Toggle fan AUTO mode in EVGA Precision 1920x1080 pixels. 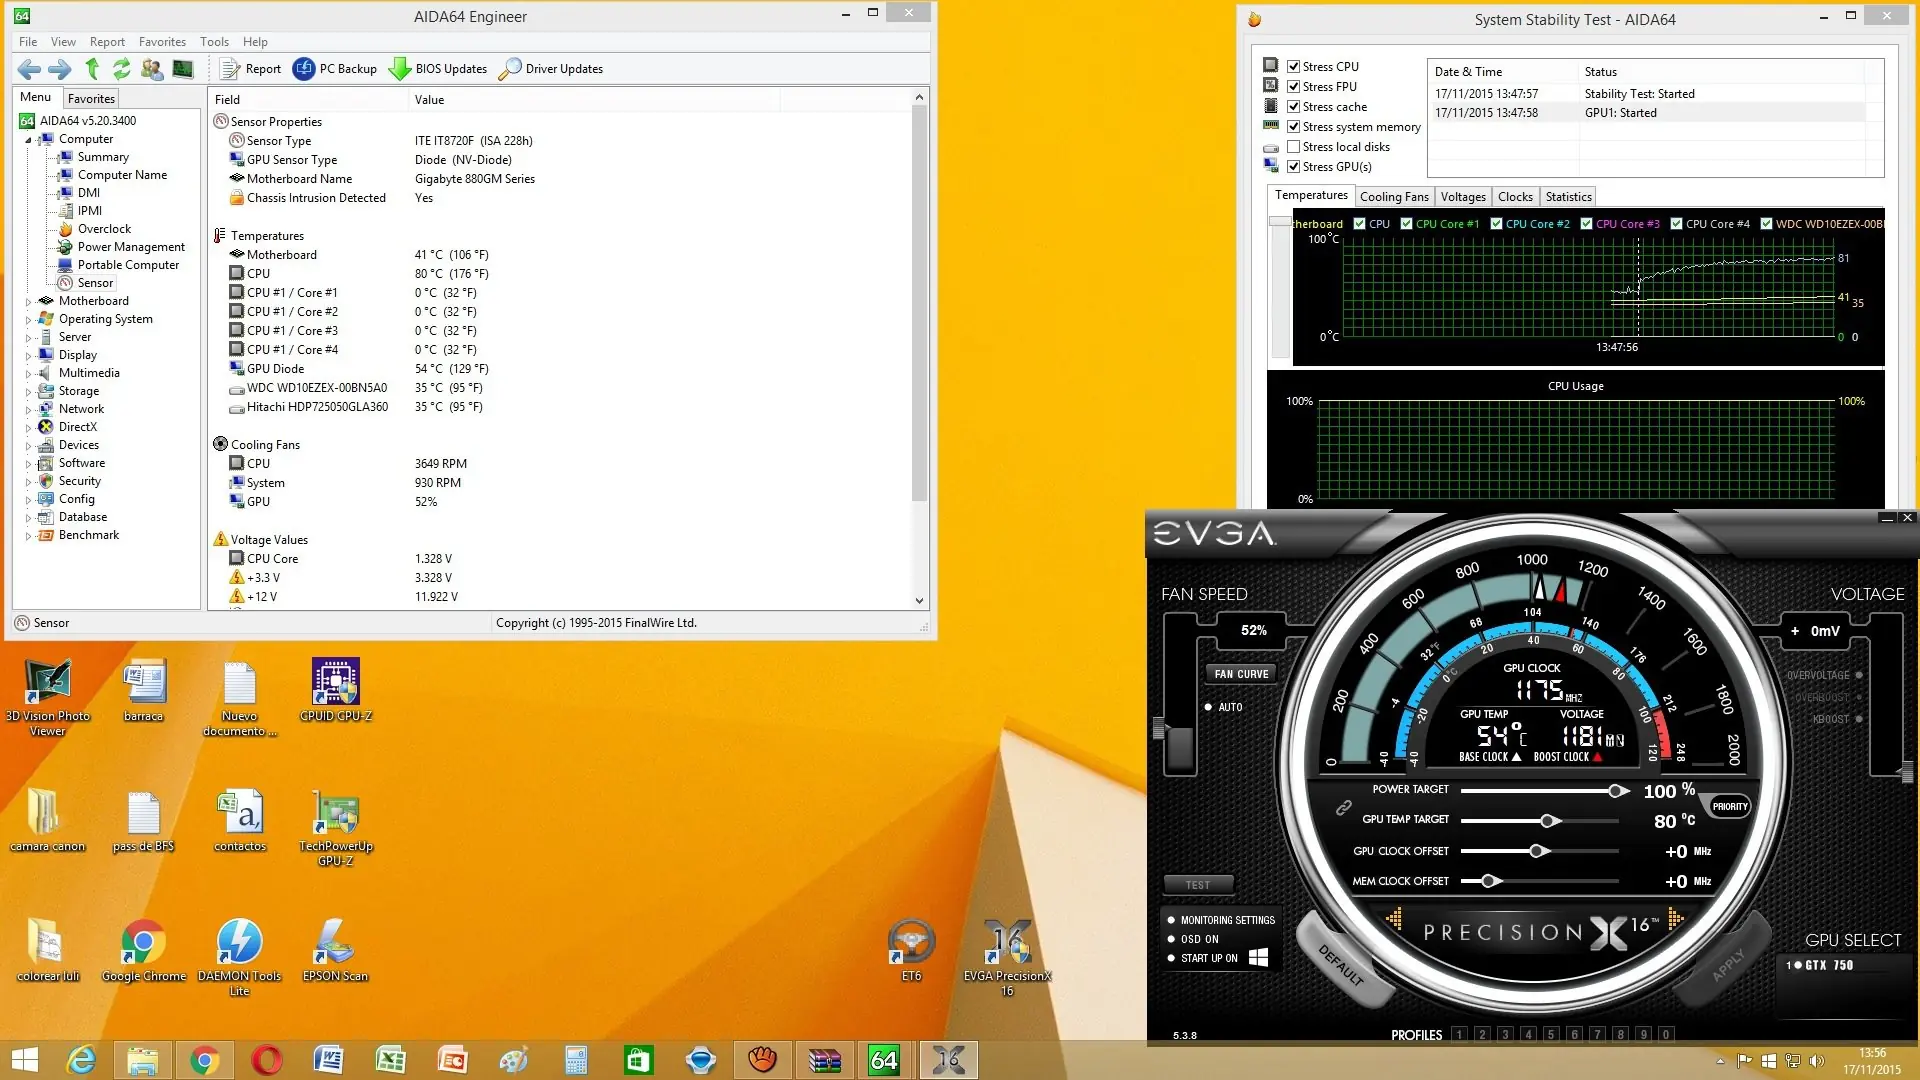1223,707
